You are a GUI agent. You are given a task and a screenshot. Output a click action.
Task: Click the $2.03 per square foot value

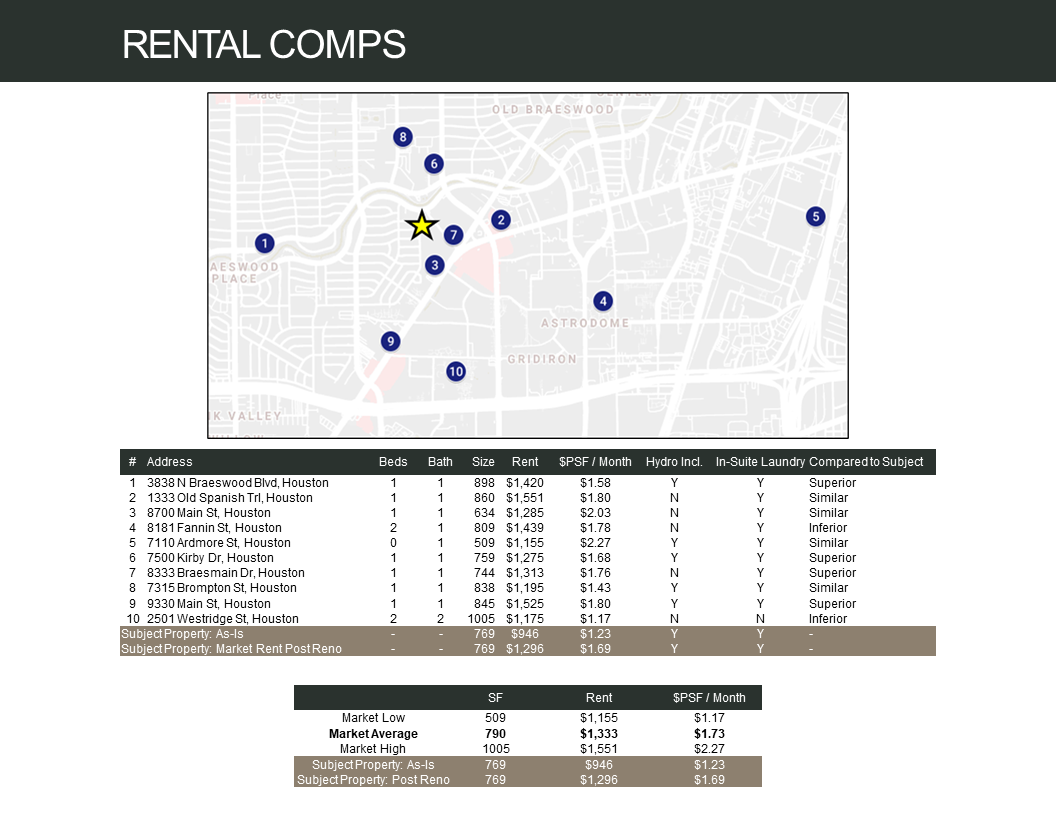click(x=595, y=512)
